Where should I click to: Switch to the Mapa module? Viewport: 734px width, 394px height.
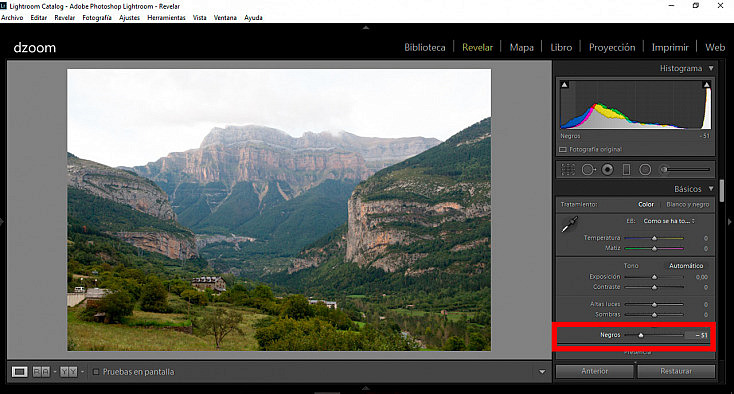[521, 47]
